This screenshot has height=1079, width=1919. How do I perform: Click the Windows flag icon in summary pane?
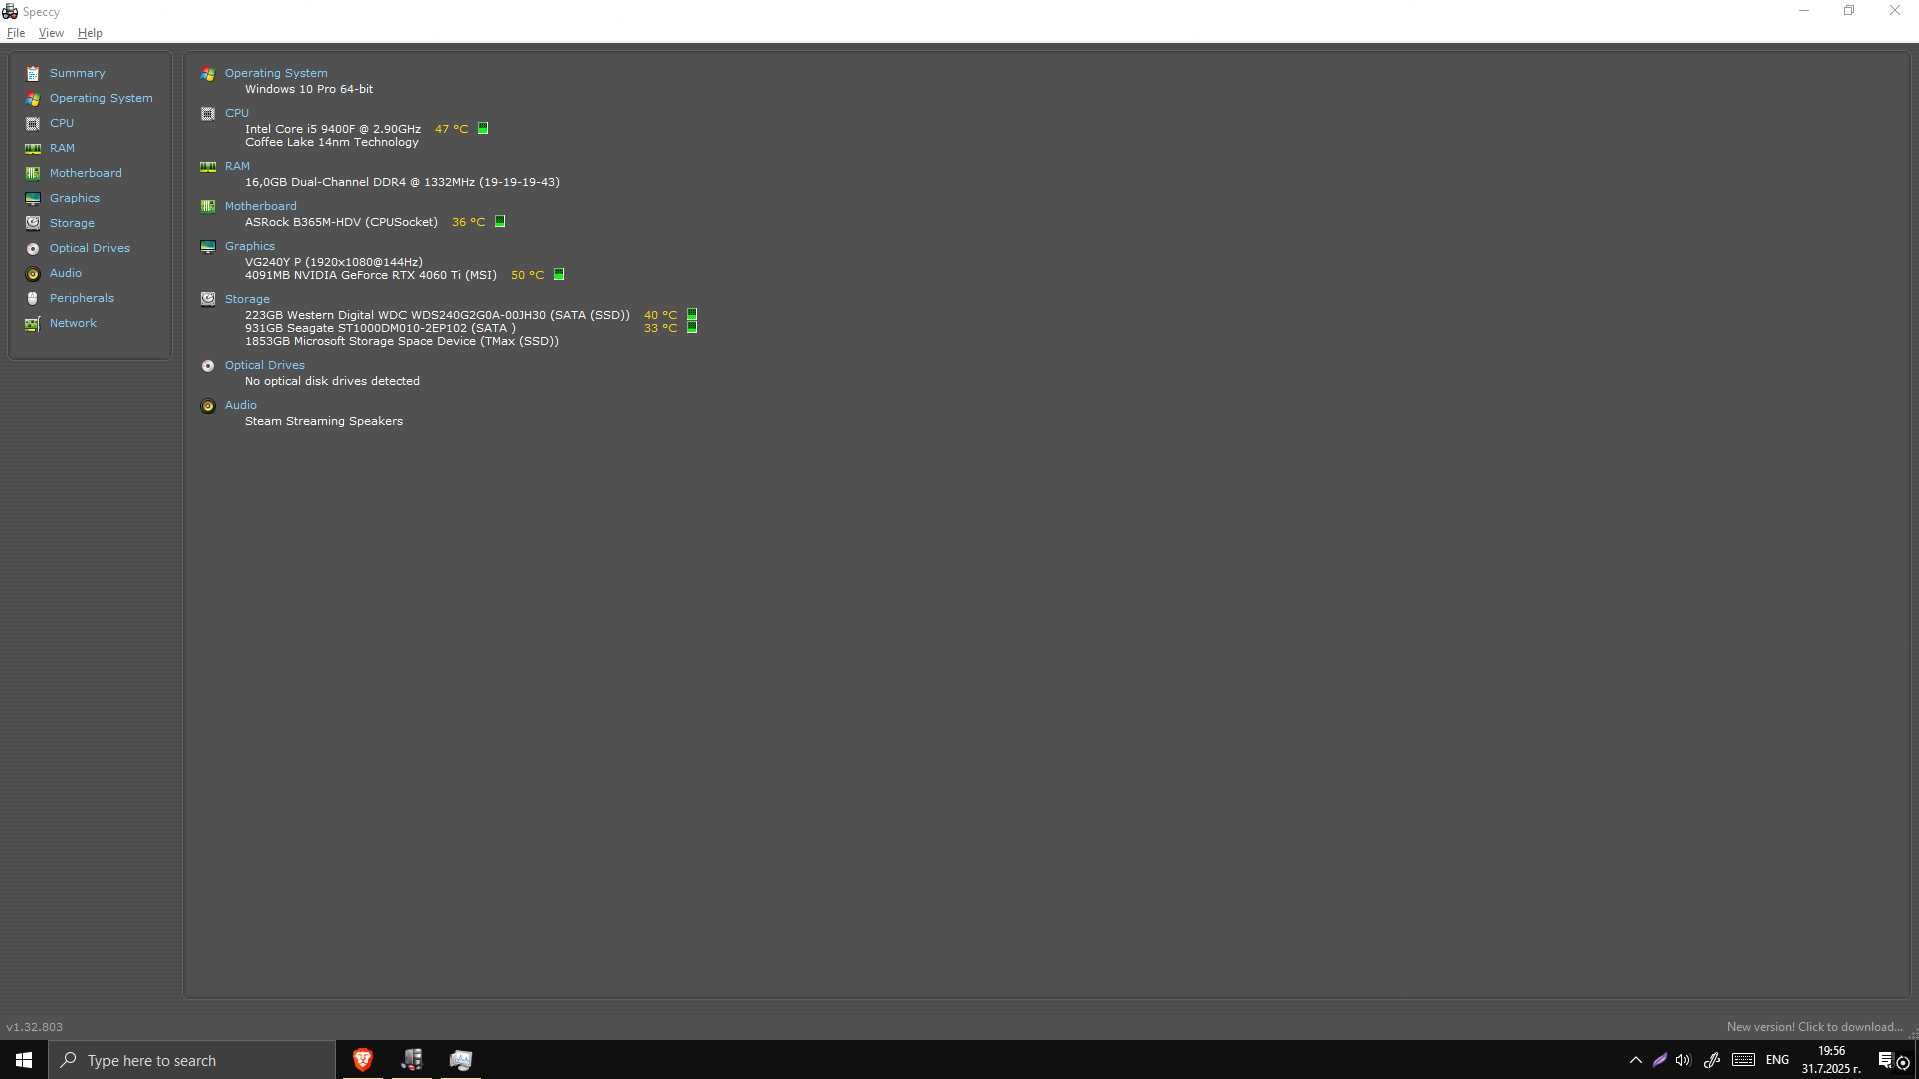click(x=208, y=74)
